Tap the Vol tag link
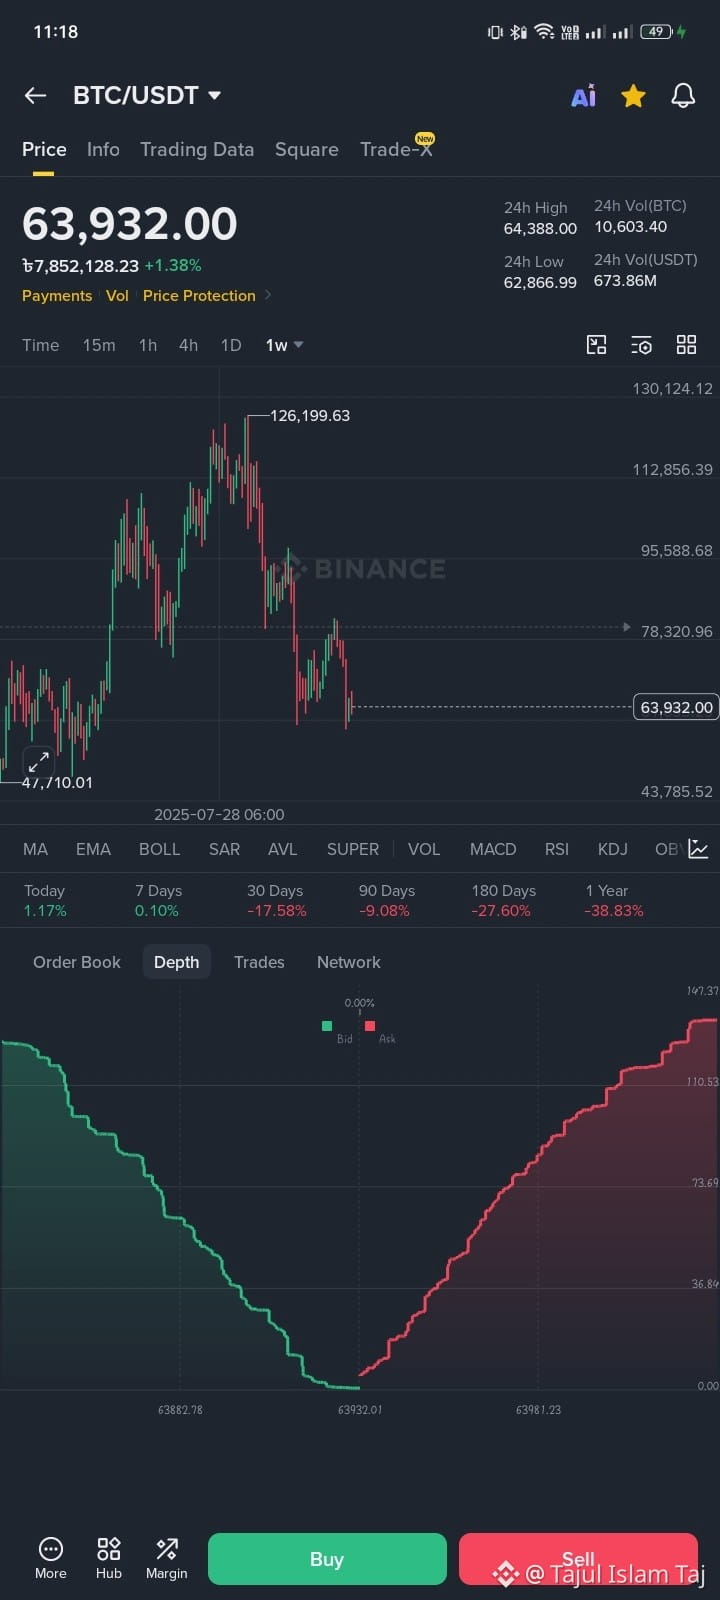 coord(117,296)
